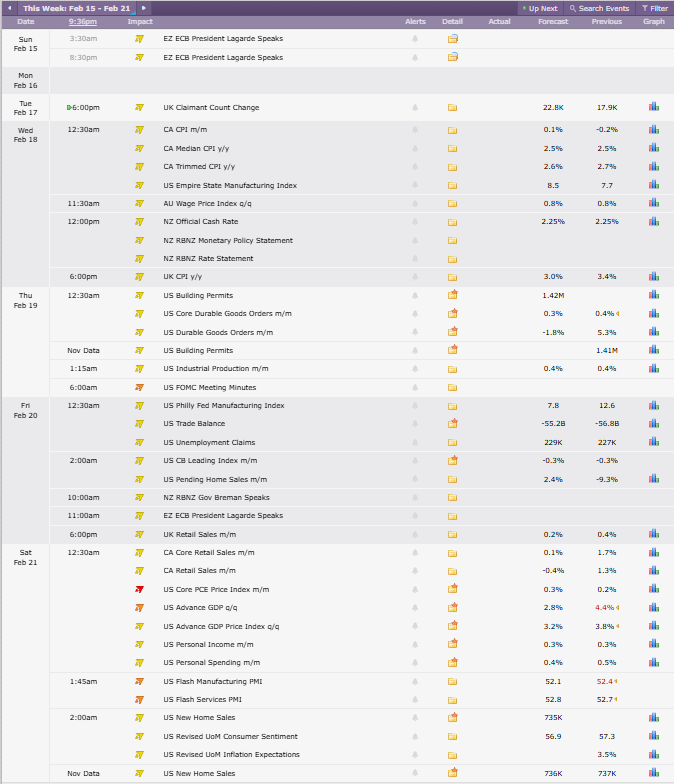The width and height of the screenshot is (674, 784).
Task: Open graph for NZ Official Cash Rate
Action: (654, 222)
